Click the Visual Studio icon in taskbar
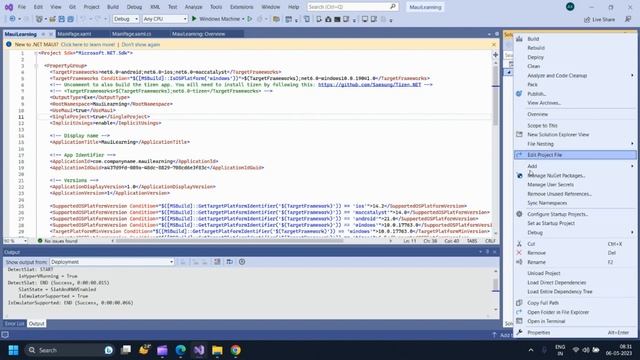This screenshot has height=360, width=640. pos(199,350)
